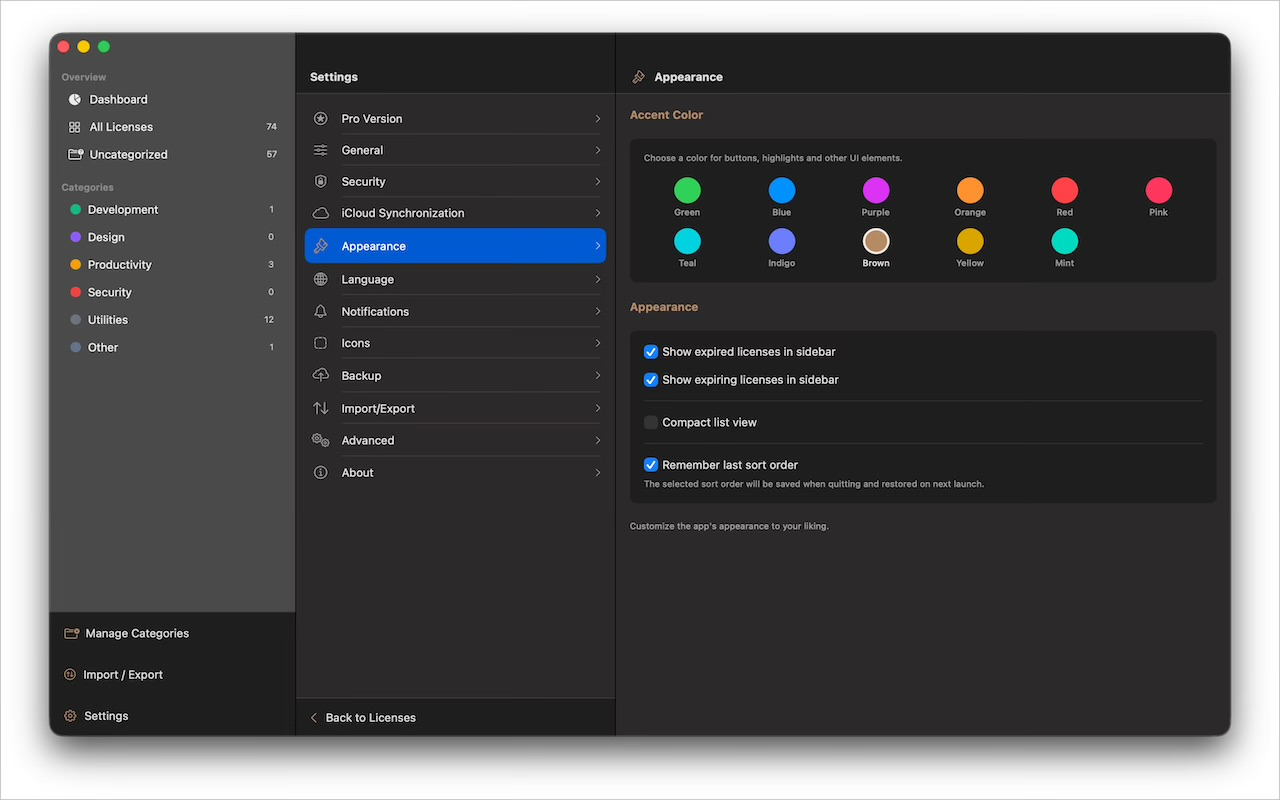Open Settings in sidebar footer

pos(97,716)
